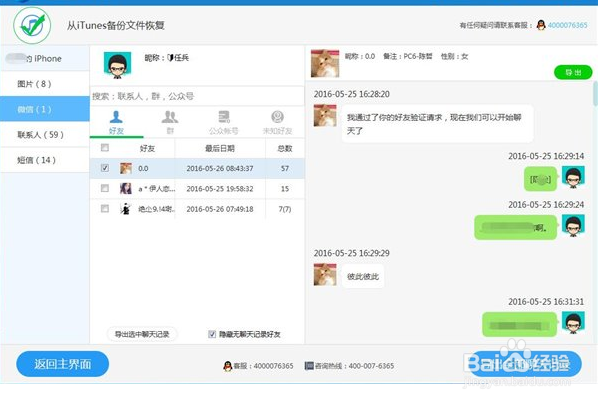Click the green 导出 export button
Screen dimensions: 604x403
pyautogui.click(x=573, y=72)
